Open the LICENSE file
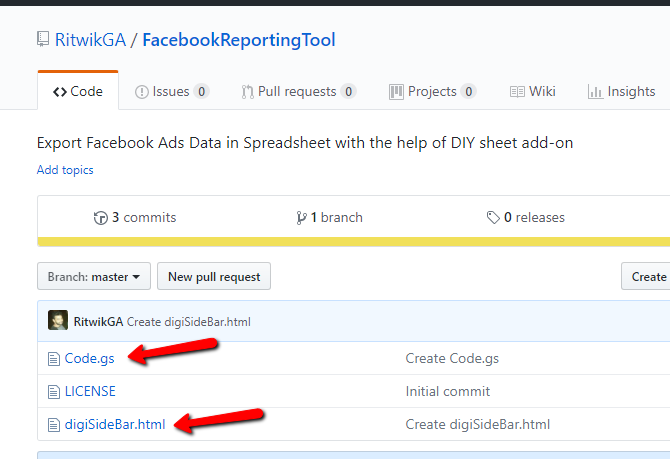The image size is (670, 459). 90,391
